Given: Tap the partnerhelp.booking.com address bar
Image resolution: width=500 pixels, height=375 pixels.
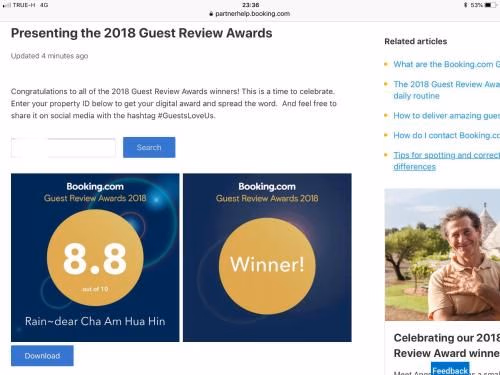Looking at the screenshot, I should [250, 14].
